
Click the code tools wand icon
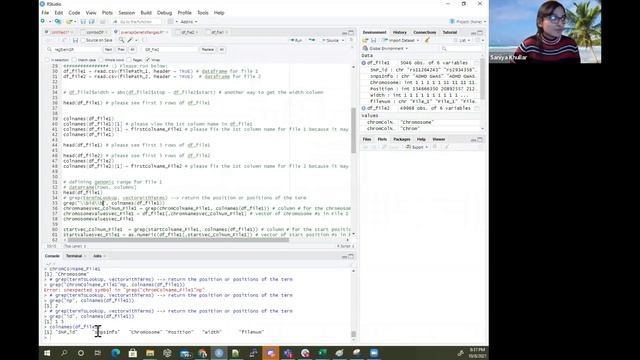(x=130, y=40)
